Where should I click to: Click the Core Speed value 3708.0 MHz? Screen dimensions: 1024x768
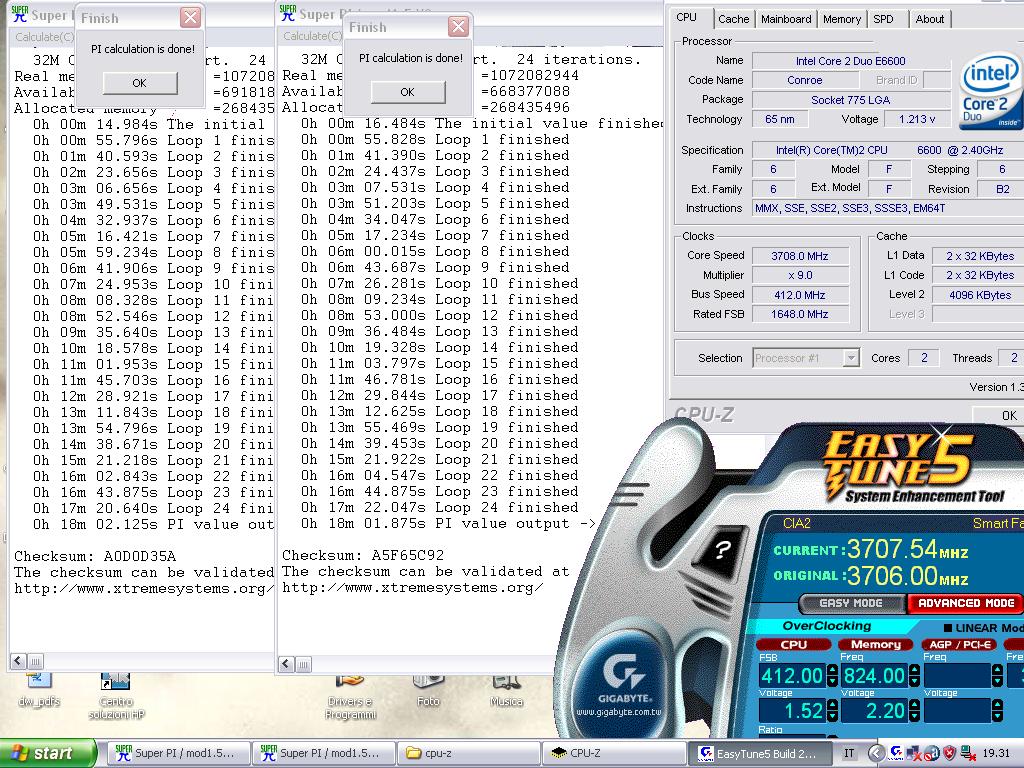pyautogui.click(x=800, y=256)
